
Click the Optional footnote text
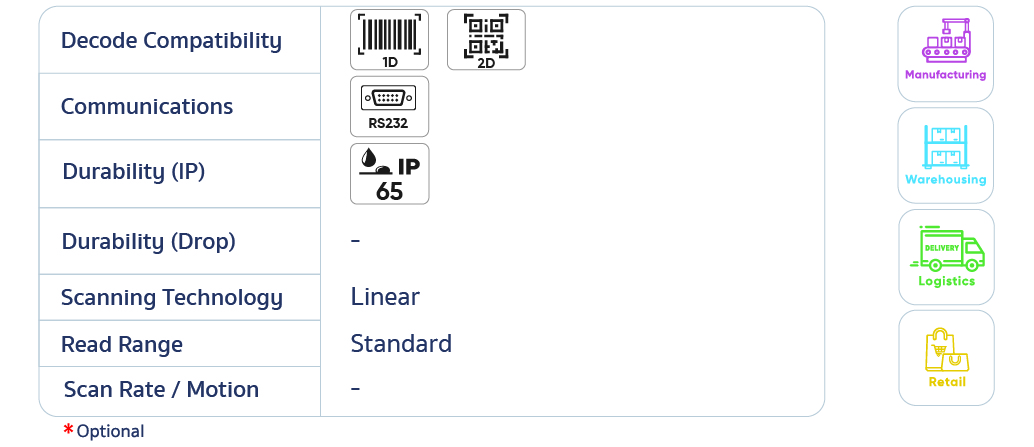pos(110,432)
